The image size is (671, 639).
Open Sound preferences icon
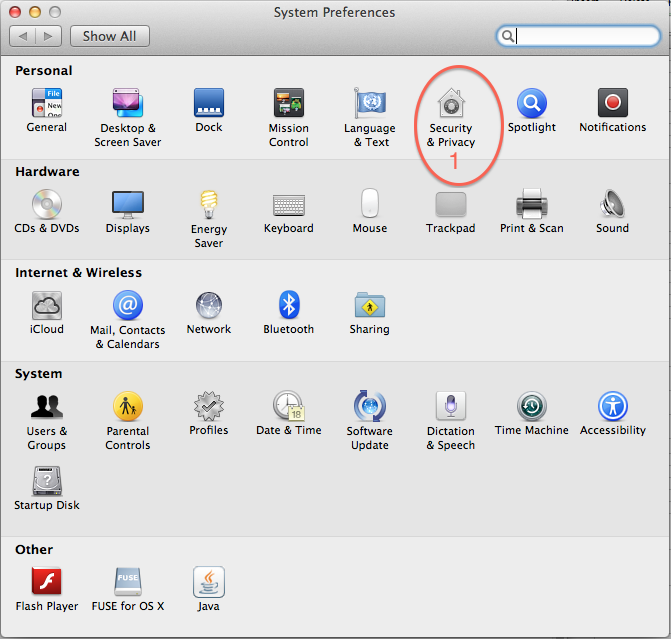pyautogui.click(x=612, y=204)
